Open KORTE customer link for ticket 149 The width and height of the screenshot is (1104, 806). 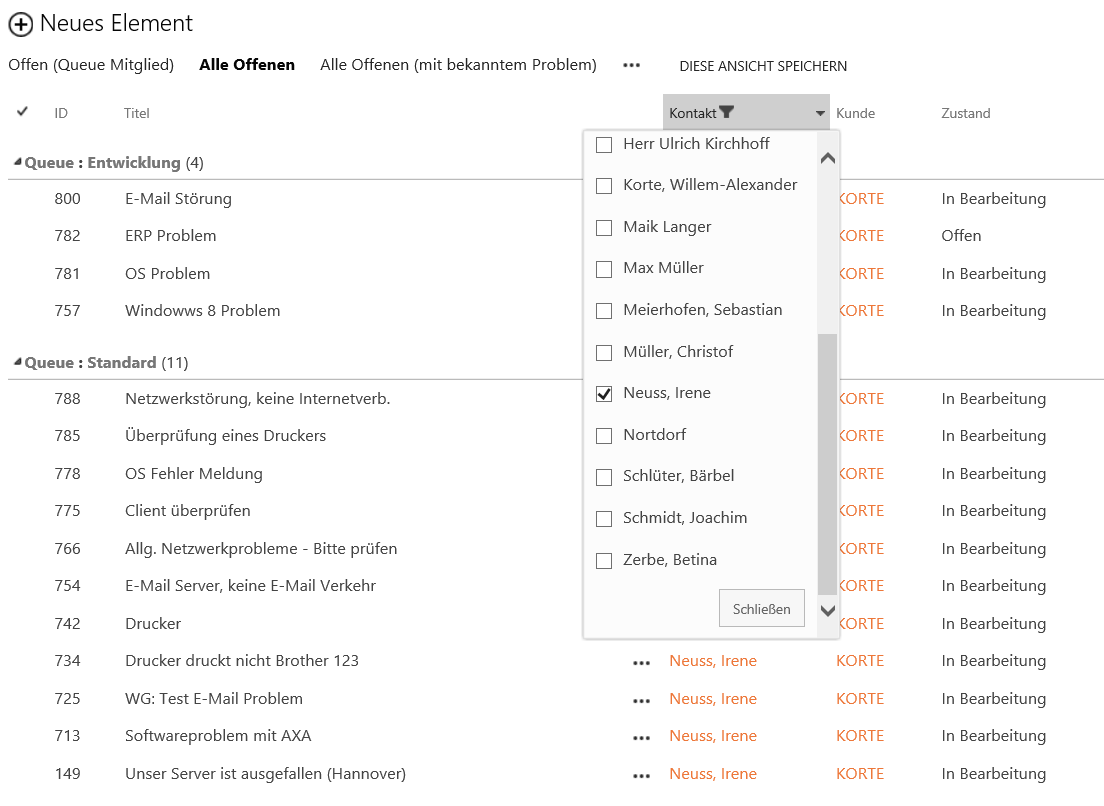pyautogui.click(x=860, y=774)
